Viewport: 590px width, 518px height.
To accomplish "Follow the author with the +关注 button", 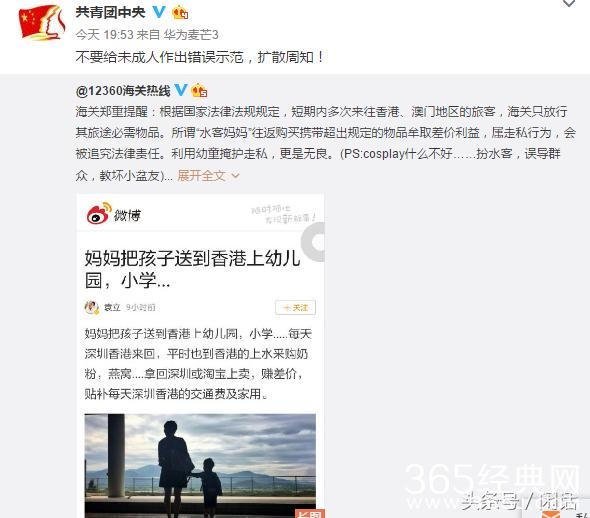I will tap(295, 308).
